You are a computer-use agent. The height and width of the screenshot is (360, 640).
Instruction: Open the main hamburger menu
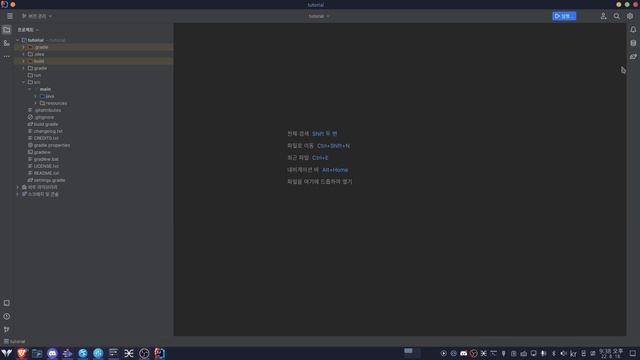10,16
